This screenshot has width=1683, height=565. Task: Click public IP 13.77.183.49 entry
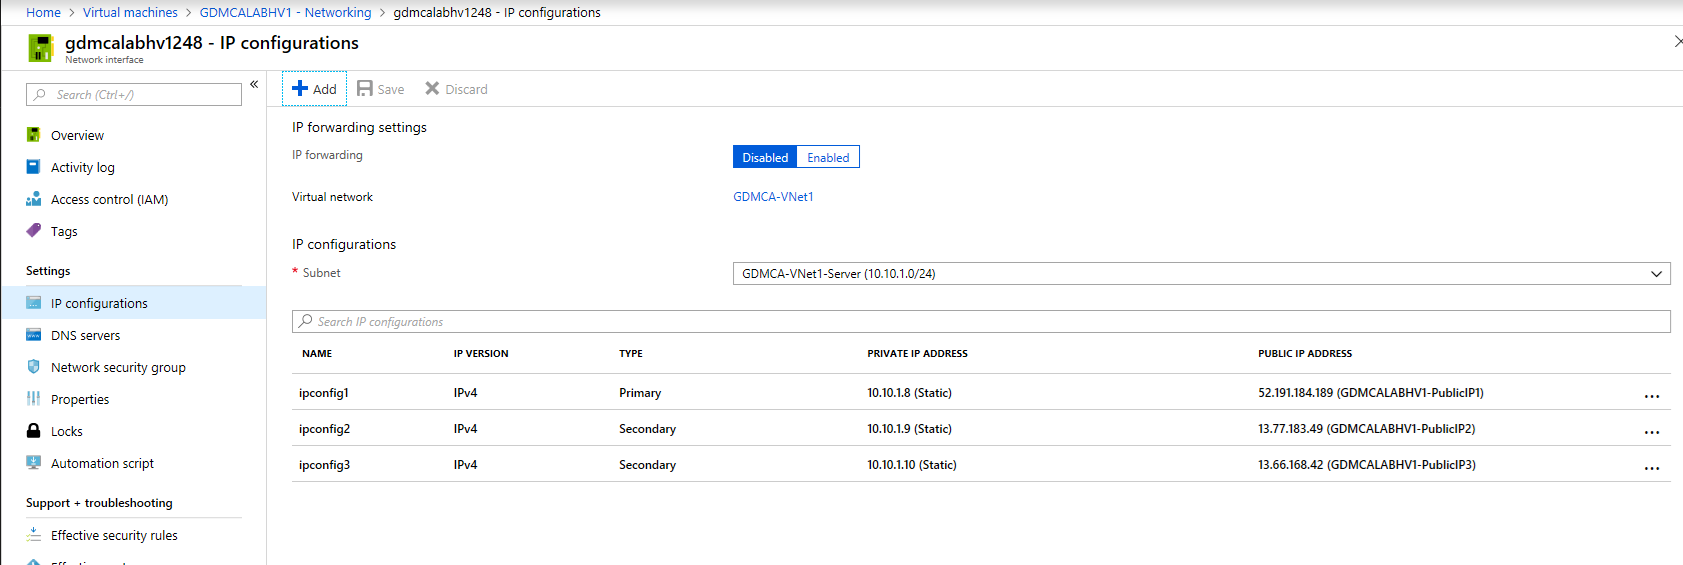[1367, 428]
